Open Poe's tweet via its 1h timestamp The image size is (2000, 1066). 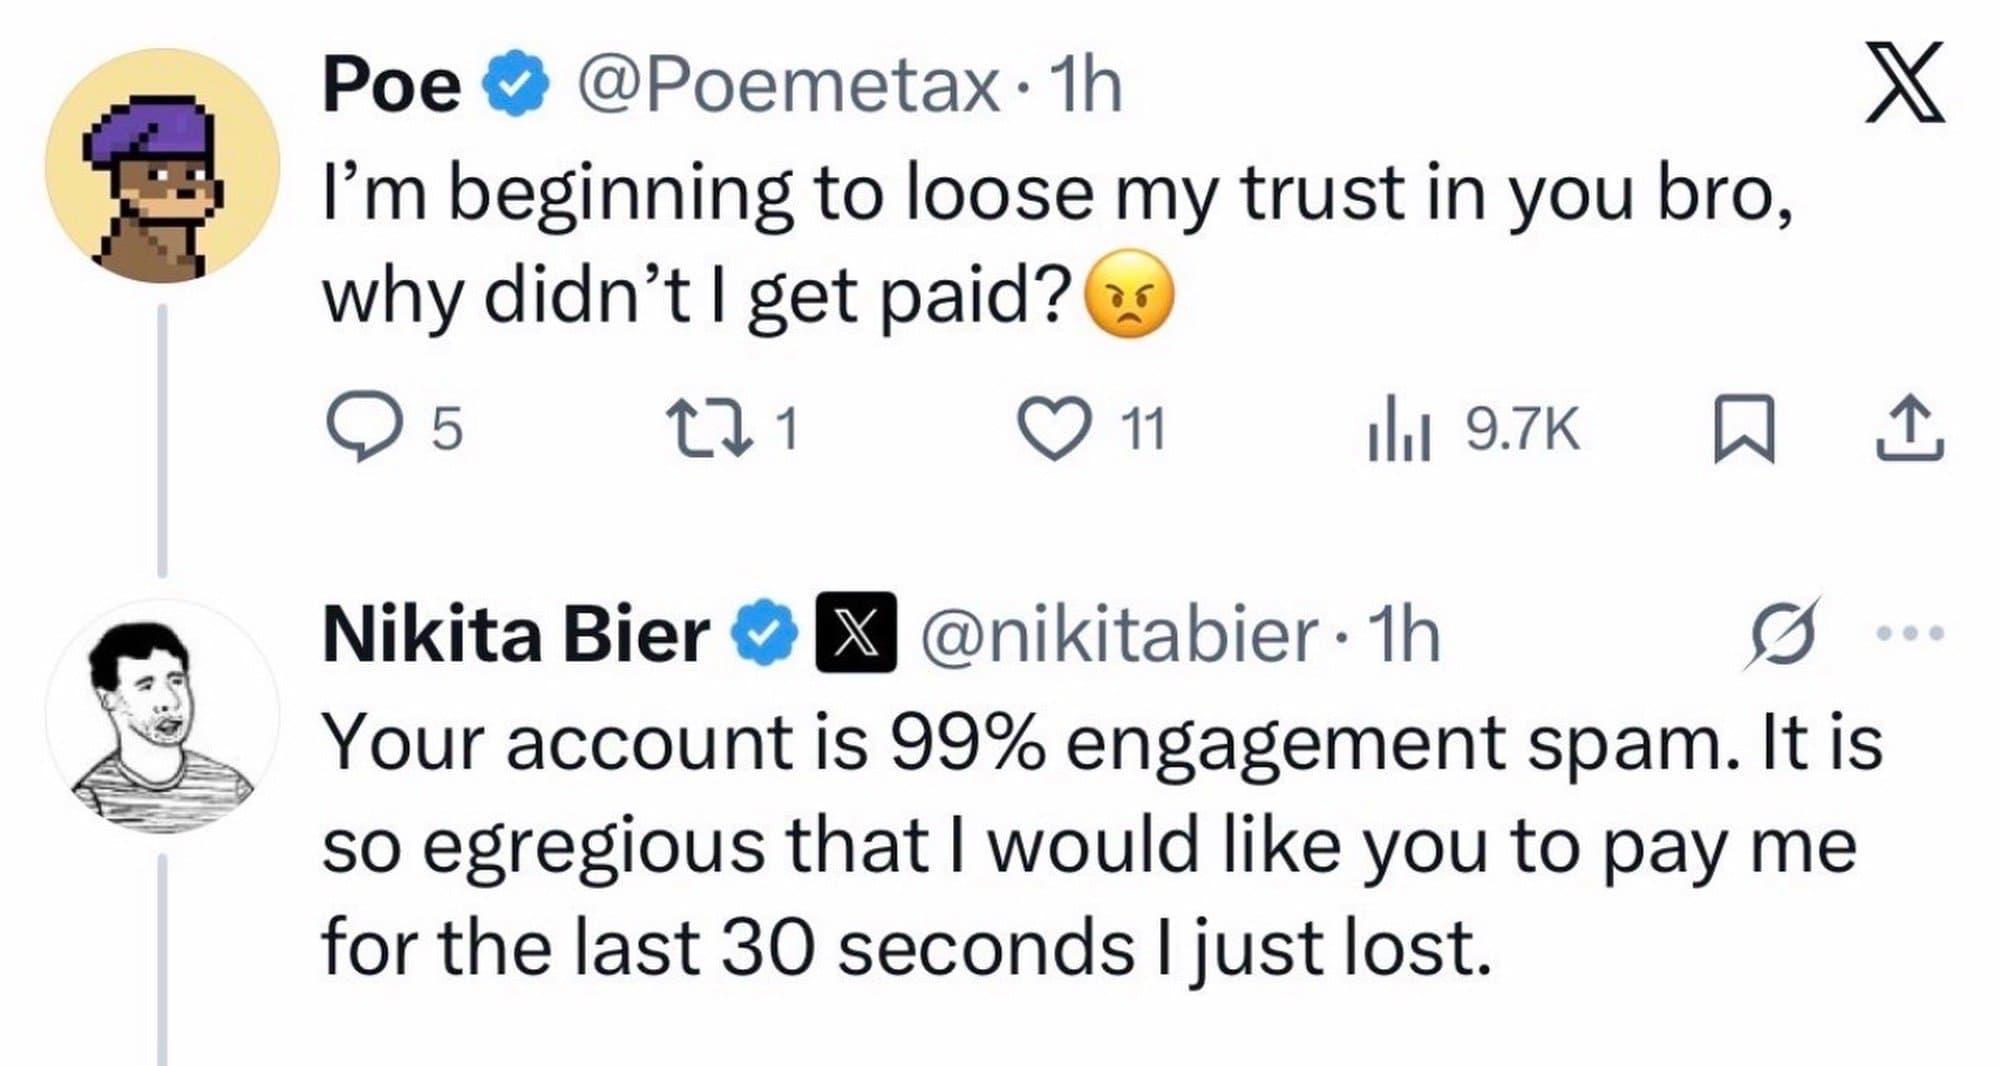click(1088, 86)
